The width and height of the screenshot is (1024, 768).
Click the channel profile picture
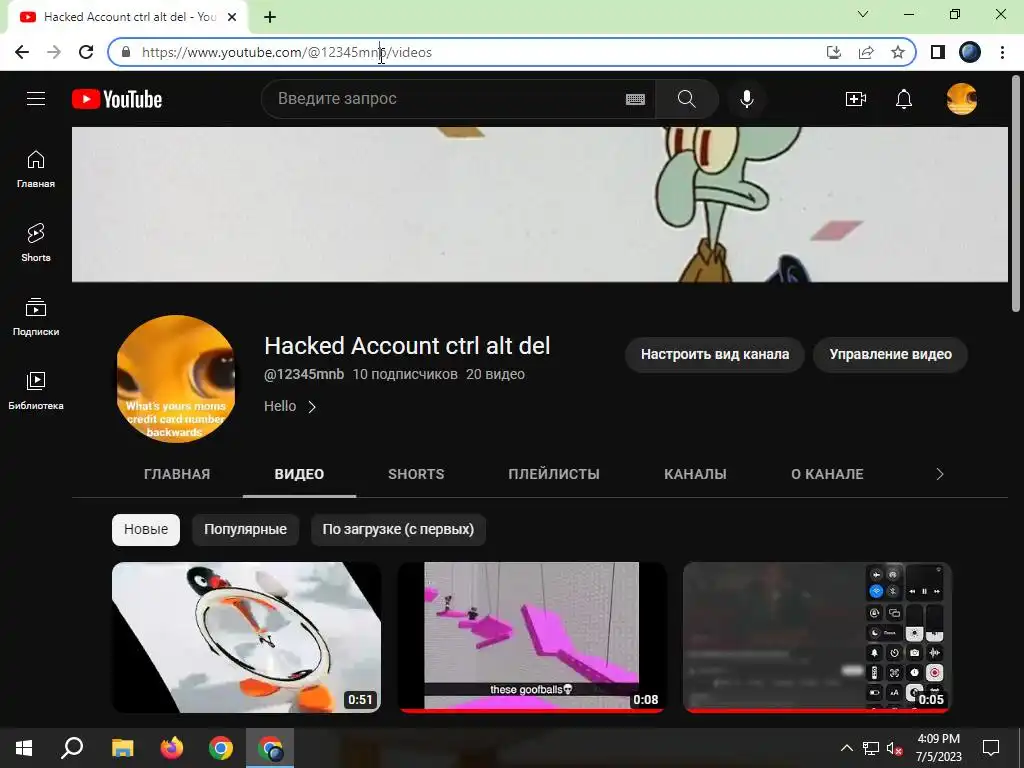pyautogui.click(x=176, y=379)
